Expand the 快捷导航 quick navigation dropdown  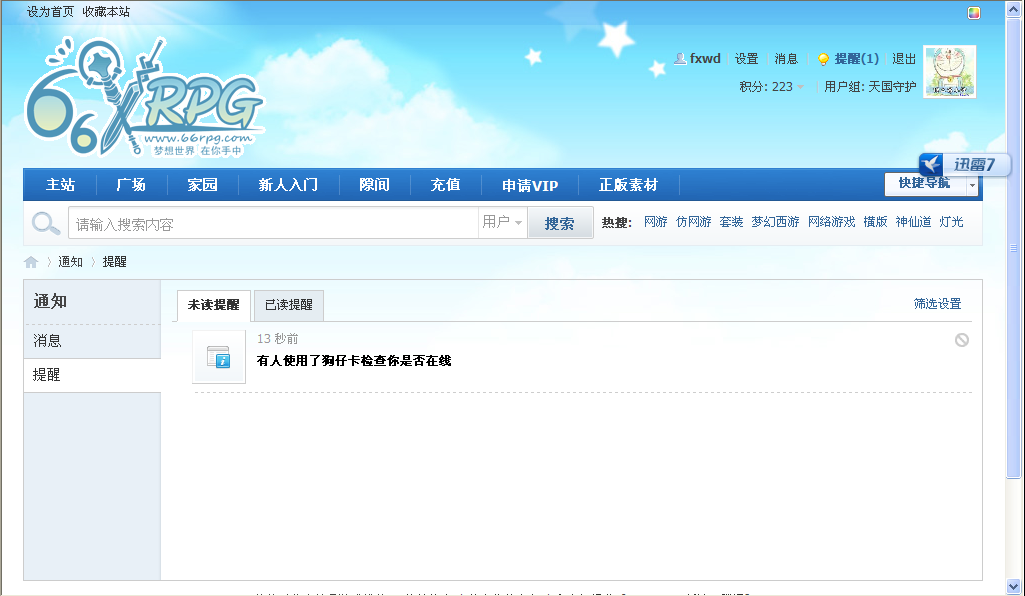[x=972, y=186]
